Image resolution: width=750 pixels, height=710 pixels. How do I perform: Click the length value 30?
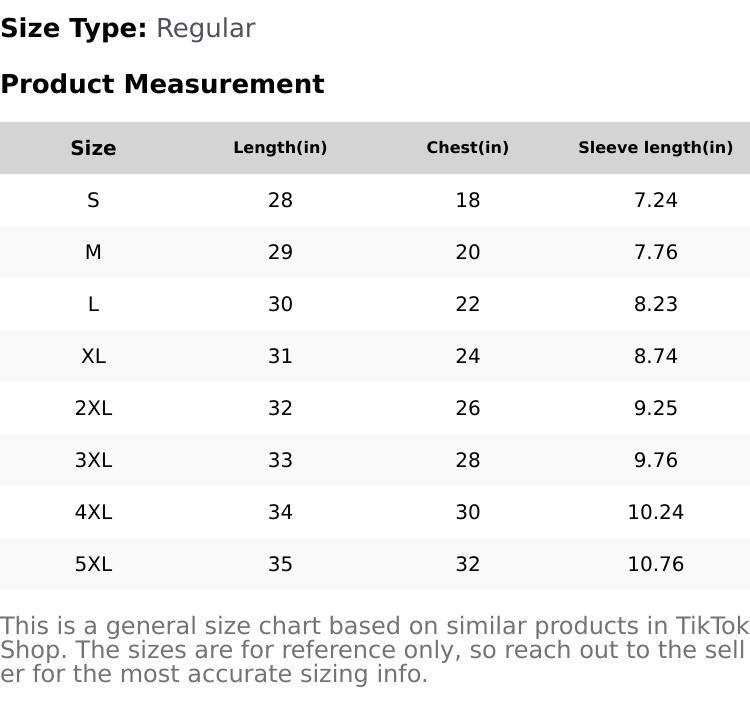[x=280, y=304]
